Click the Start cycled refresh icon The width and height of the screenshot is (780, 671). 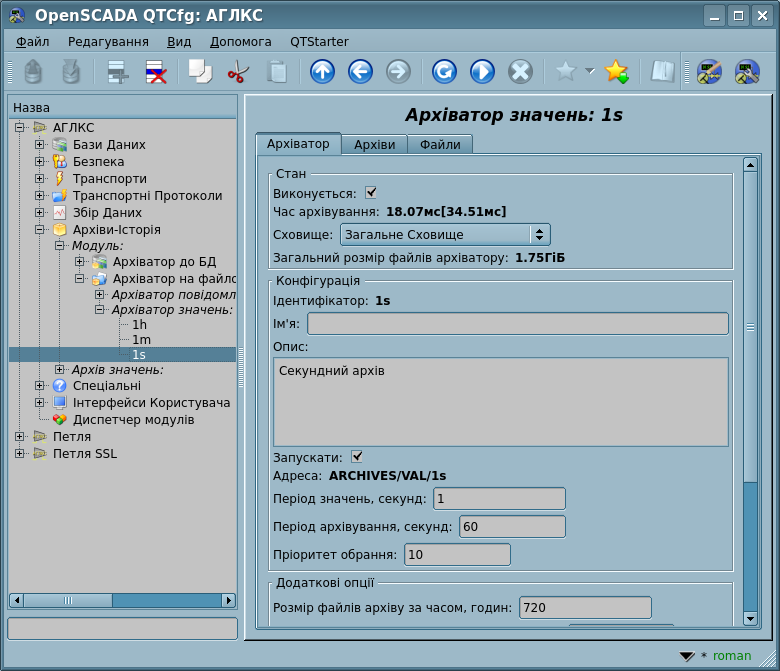click(x=482, y=72)
